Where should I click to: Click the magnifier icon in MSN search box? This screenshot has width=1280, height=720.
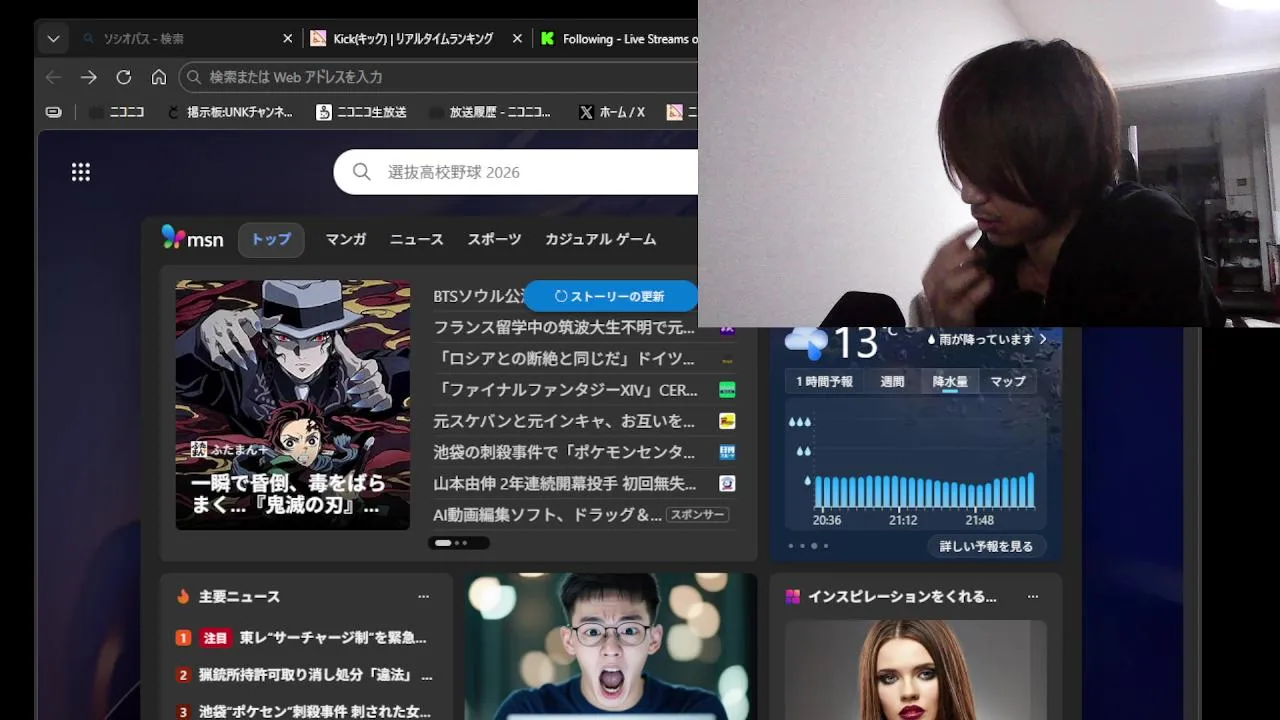pyautogui.click(x=362, y=172)
